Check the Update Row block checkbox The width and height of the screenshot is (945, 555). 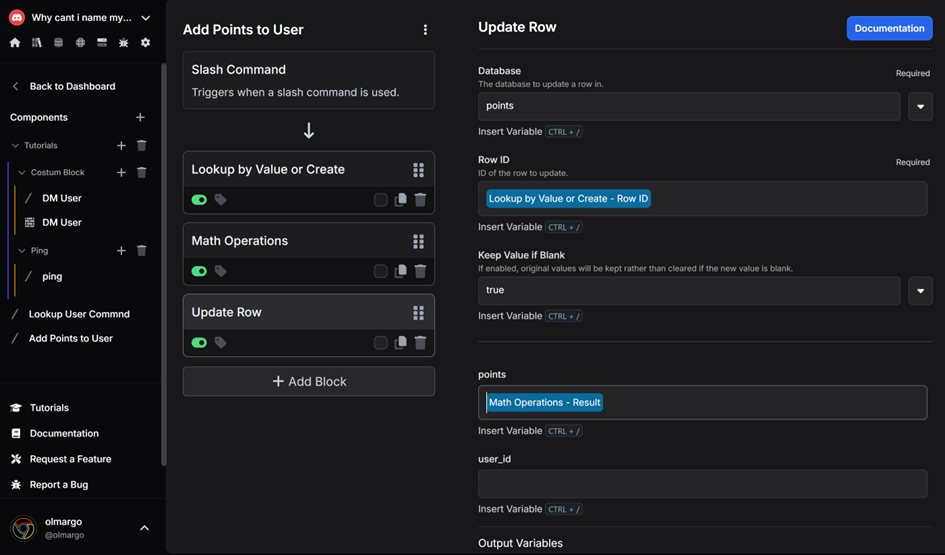point(380,342)
